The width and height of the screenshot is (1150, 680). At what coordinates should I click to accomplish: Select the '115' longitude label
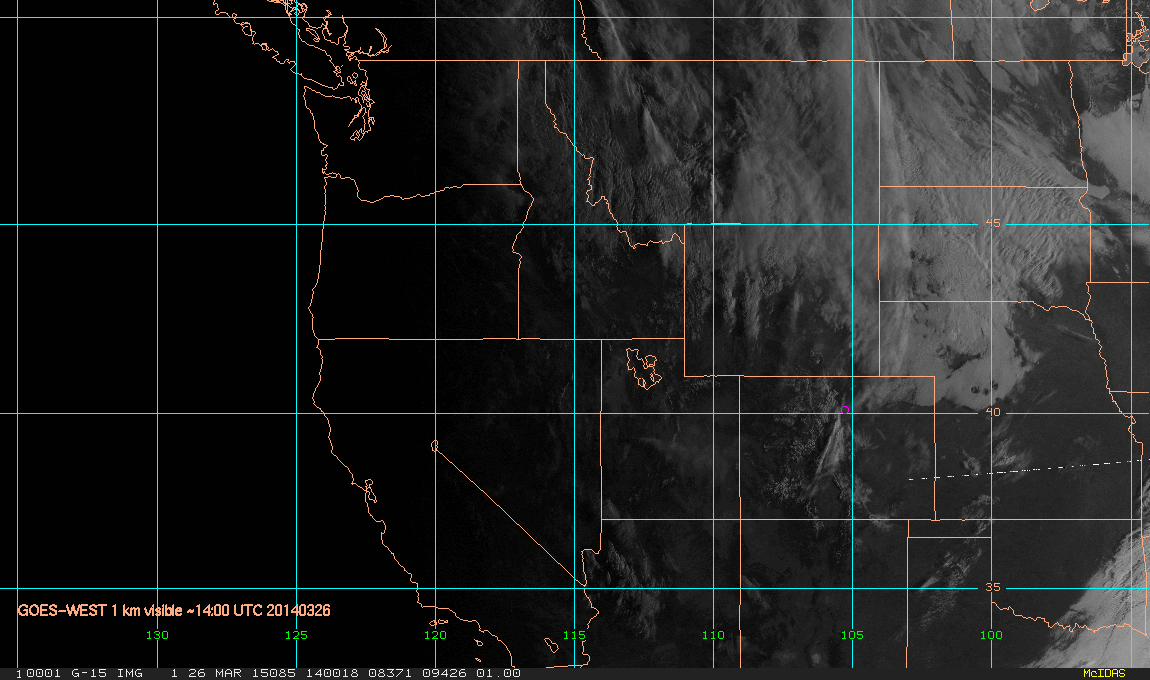point(574,635)
